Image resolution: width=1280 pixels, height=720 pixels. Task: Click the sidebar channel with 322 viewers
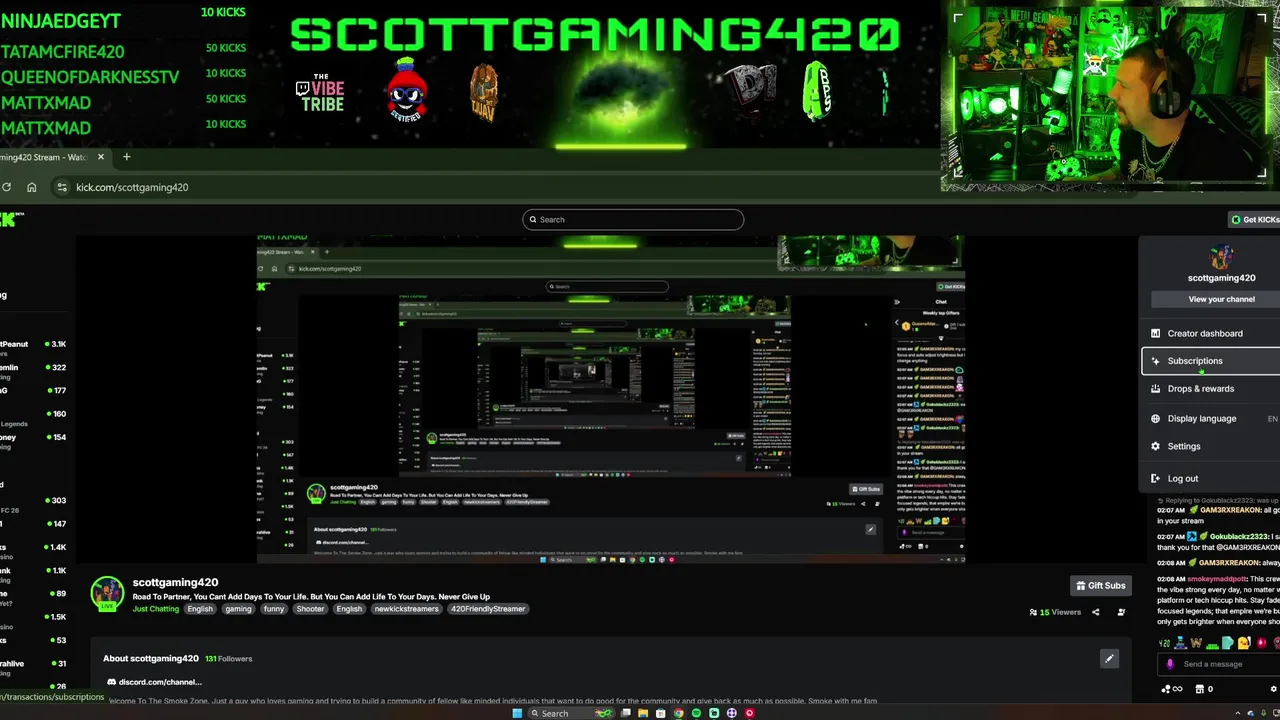(34, 370)
